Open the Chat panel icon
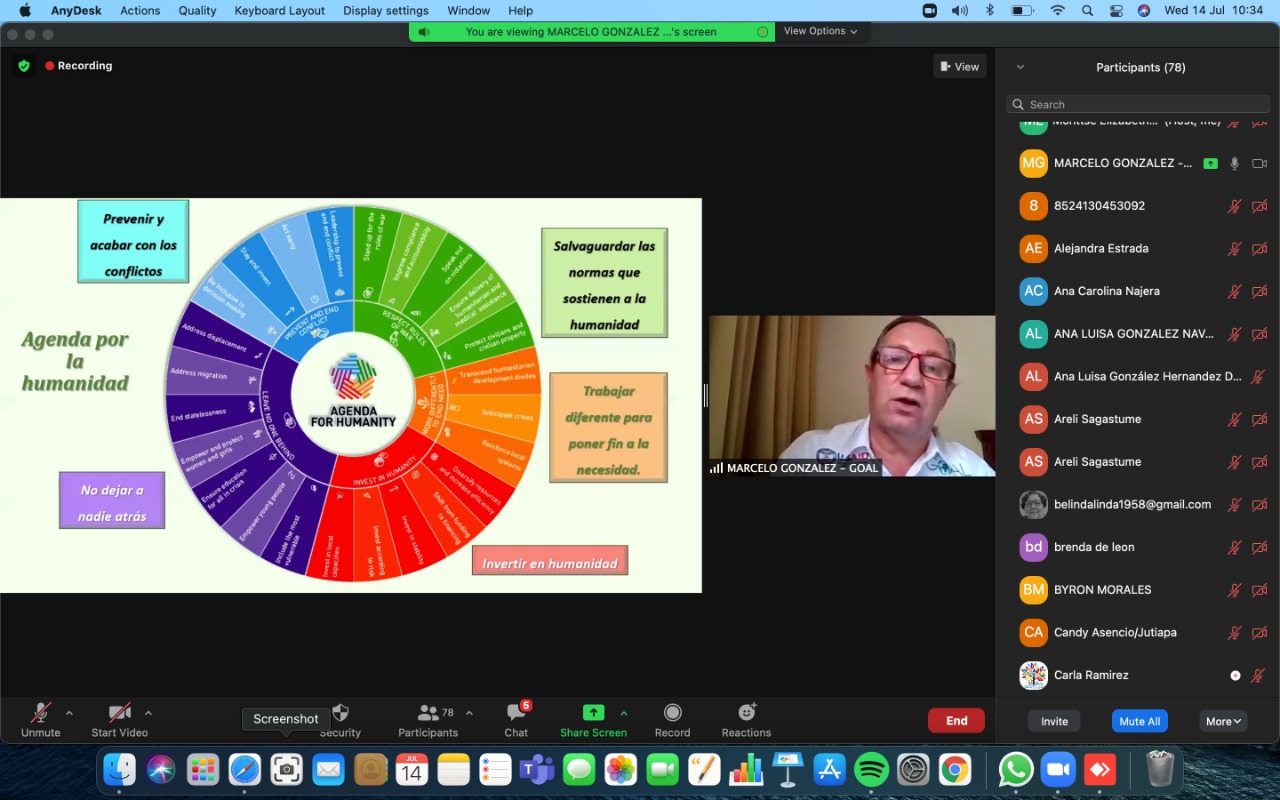Viewport: 1280px width, 800px height. point(516,713)
